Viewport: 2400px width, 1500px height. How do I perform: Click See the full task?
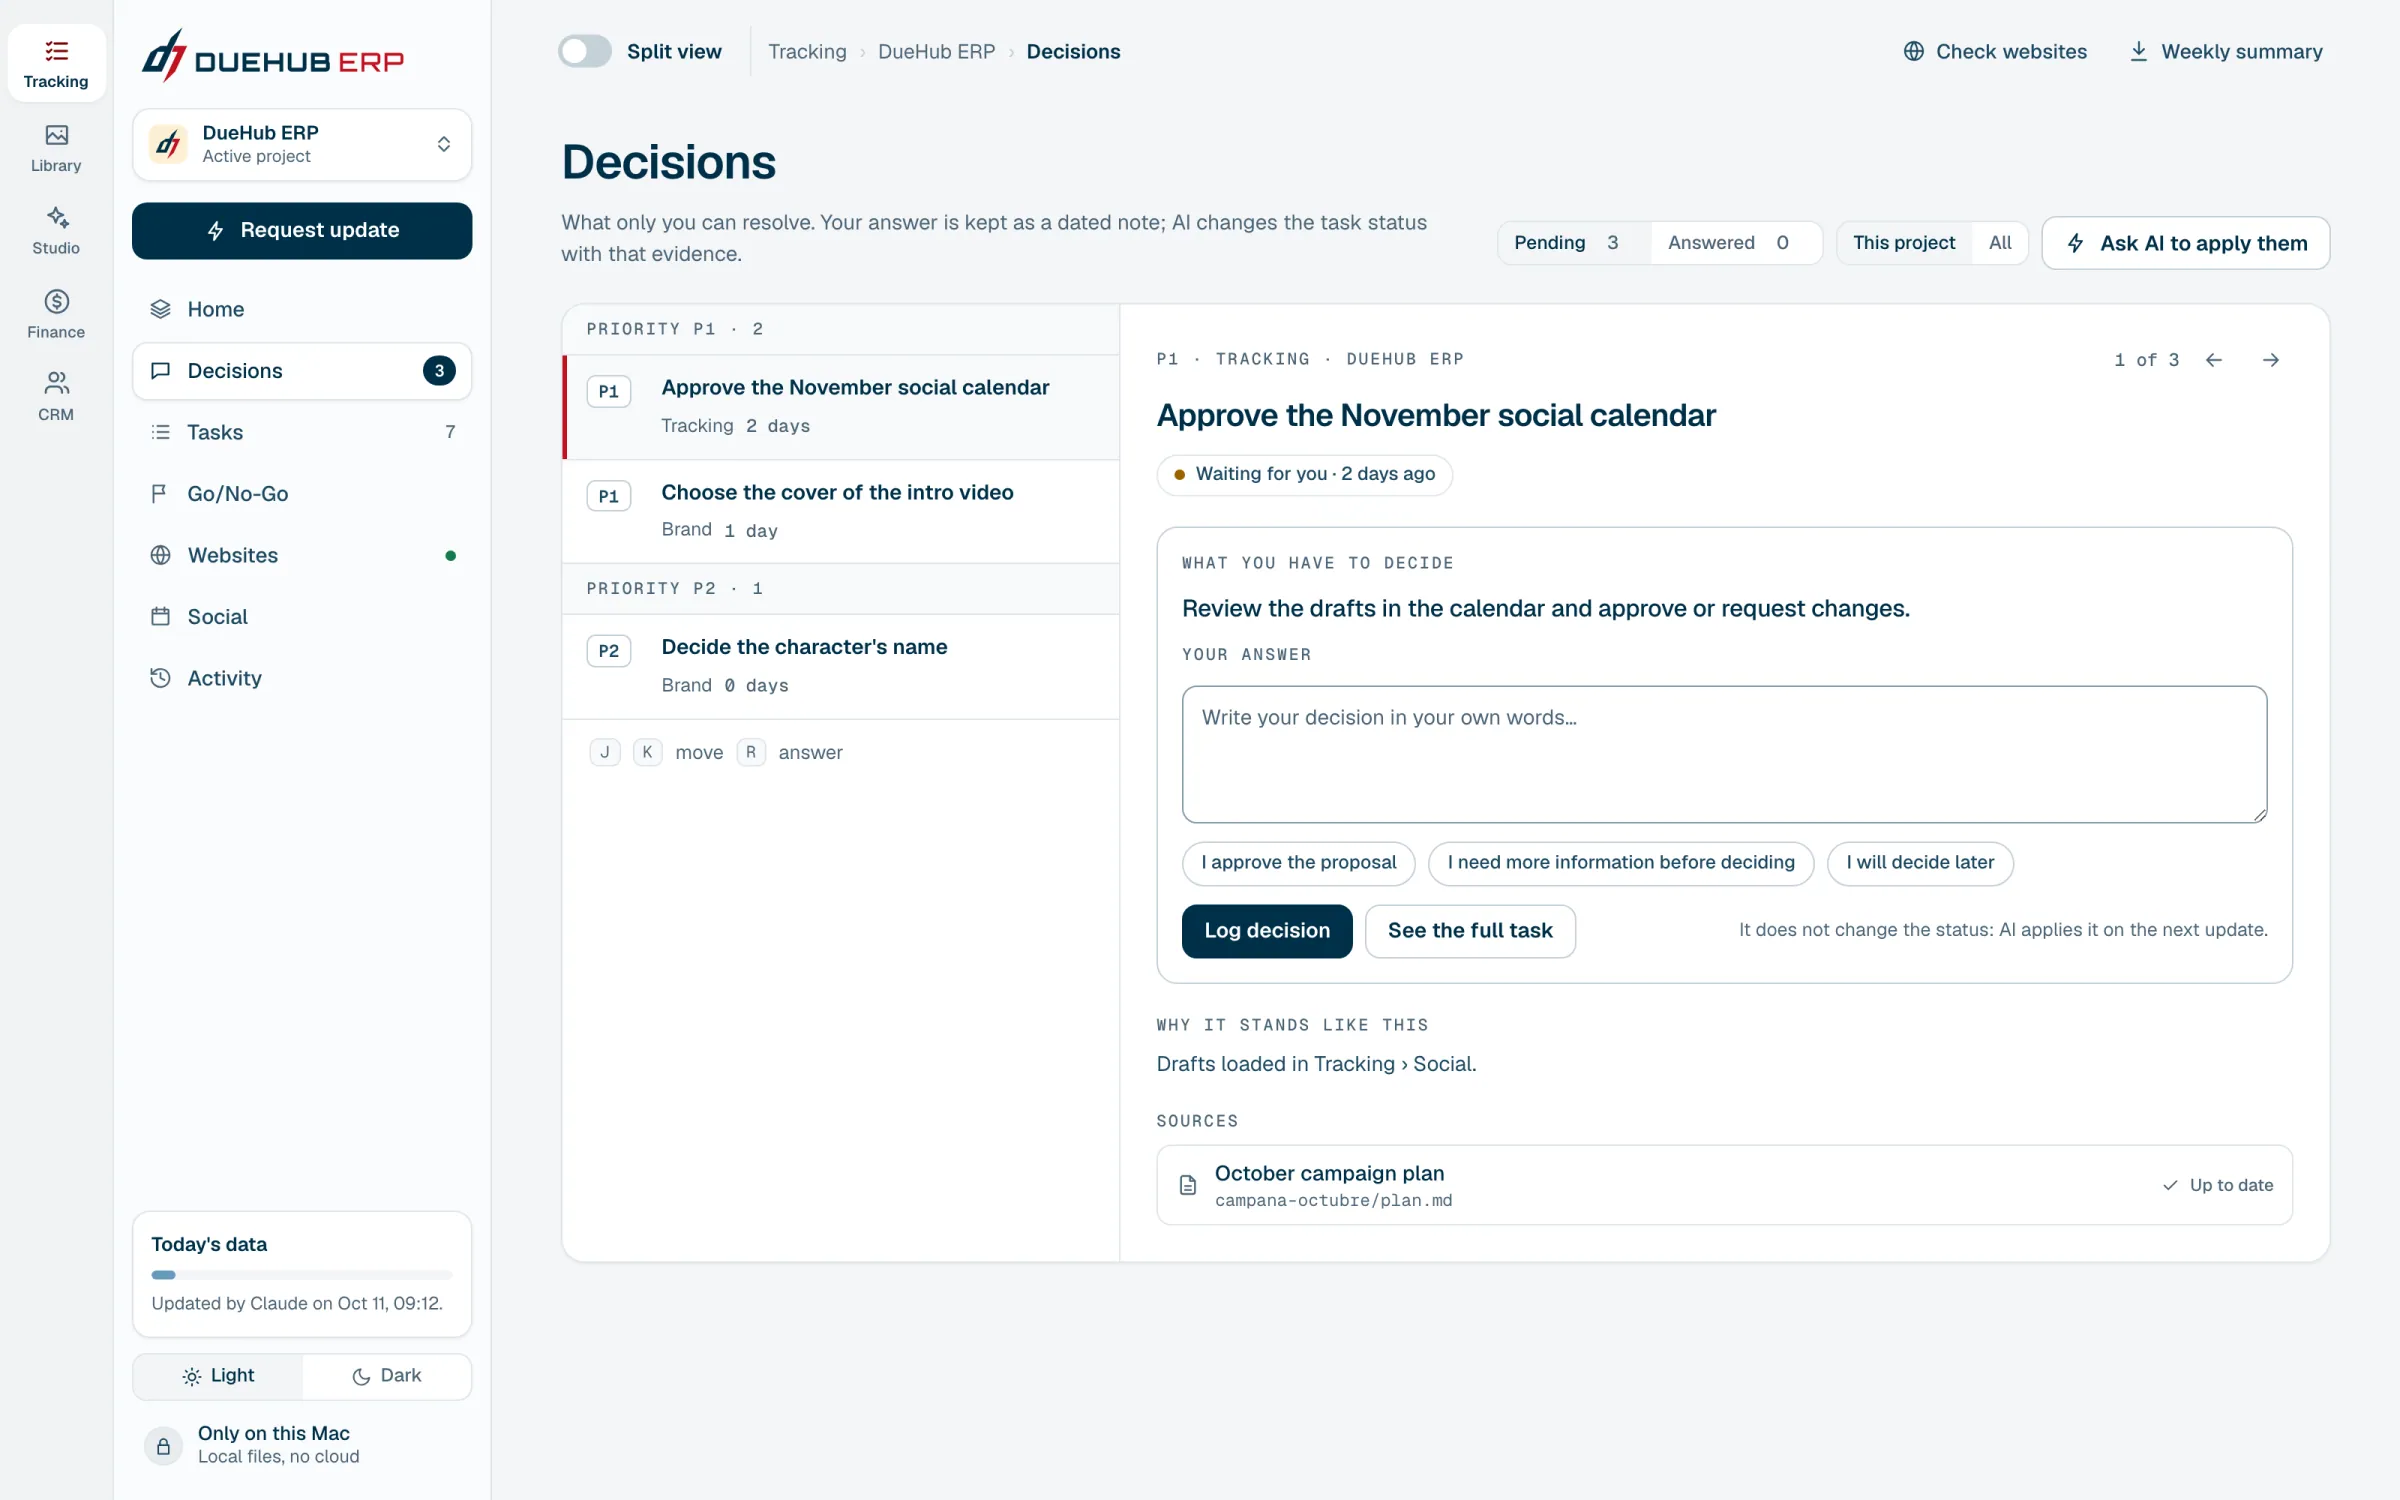[1470, 931]
